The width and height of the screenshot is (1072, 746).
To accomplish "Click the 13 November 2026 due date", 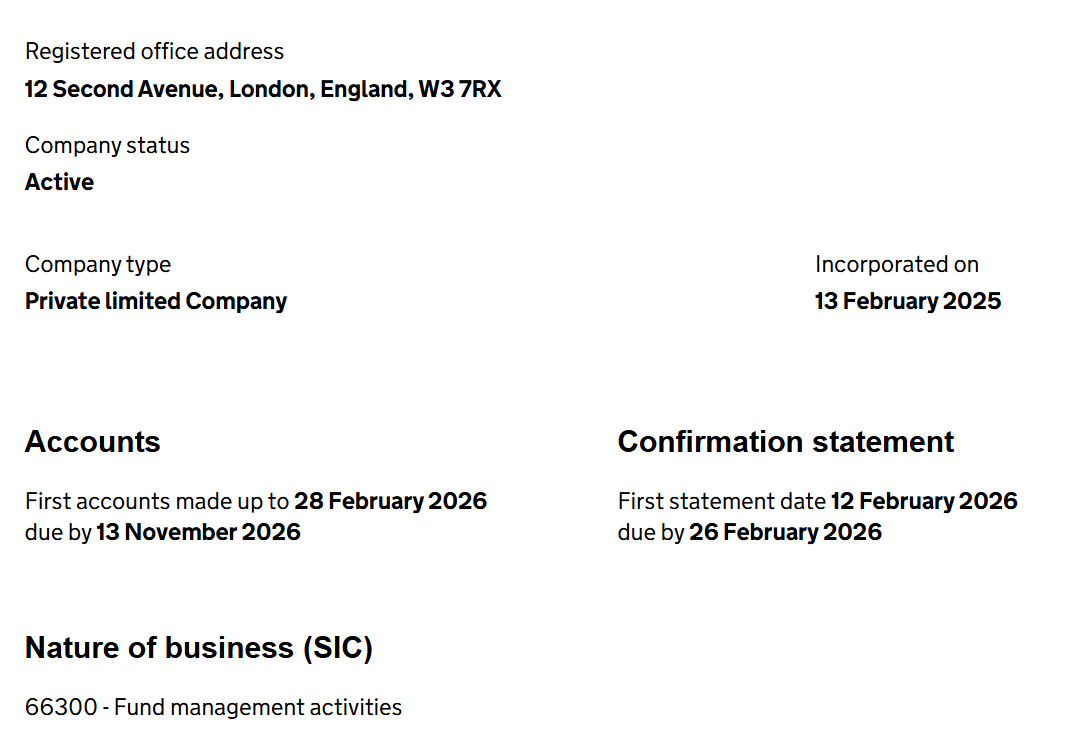I will click(x=198, y=532).
